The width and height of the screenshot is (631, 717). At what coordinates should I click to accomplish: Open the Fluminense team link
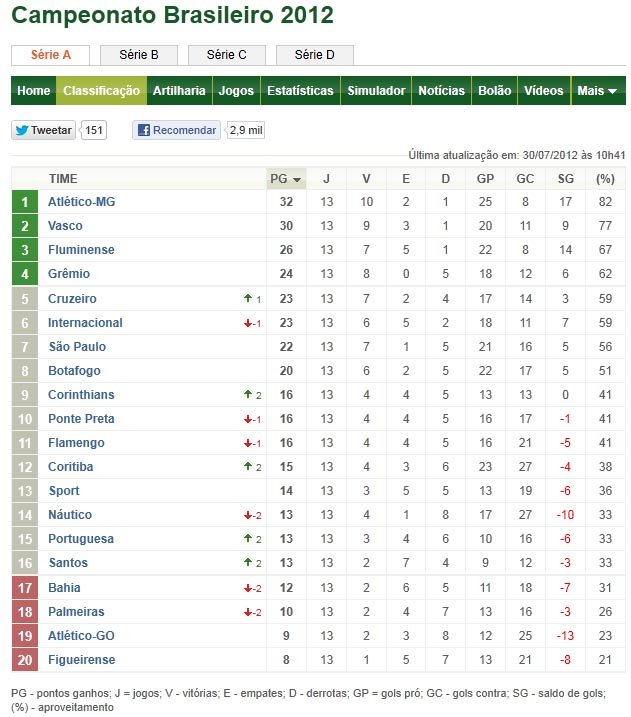coord(81,250)
